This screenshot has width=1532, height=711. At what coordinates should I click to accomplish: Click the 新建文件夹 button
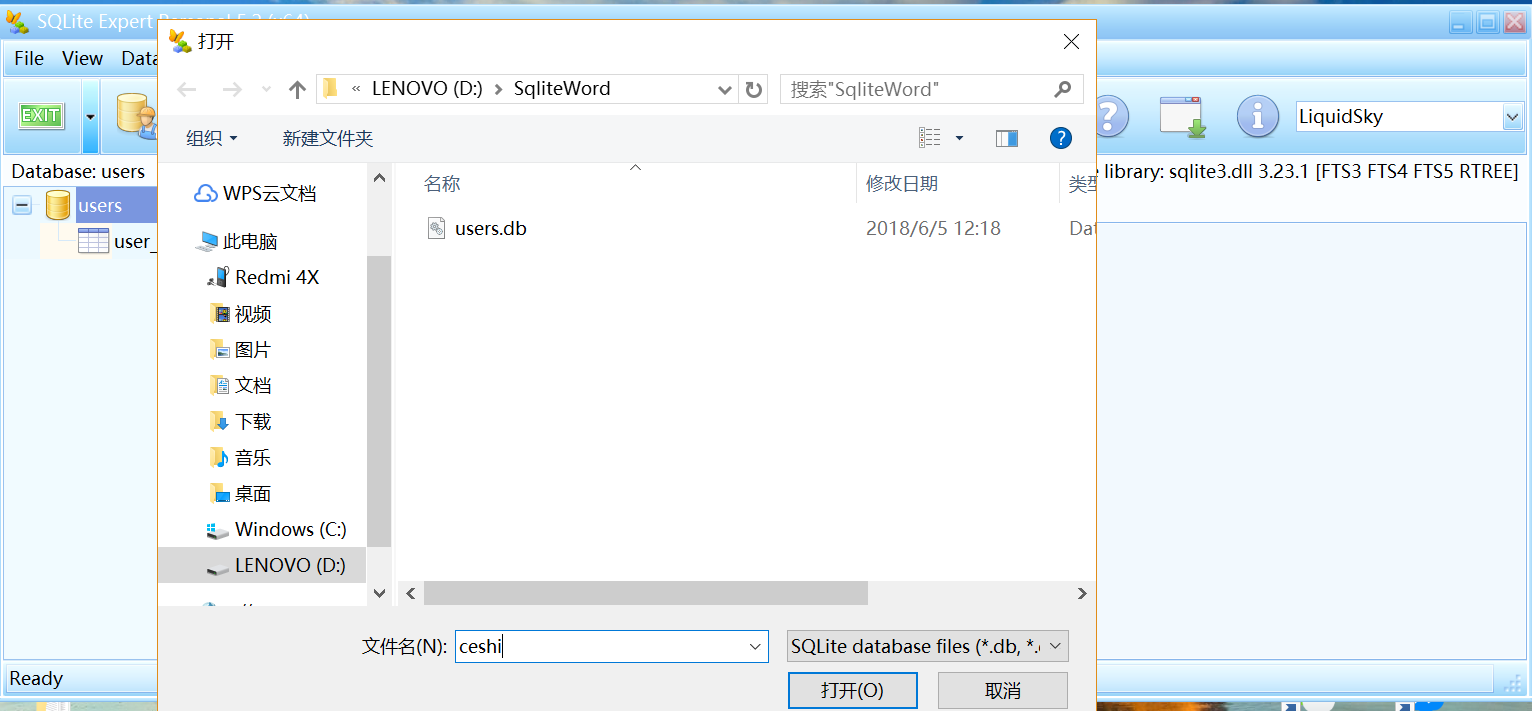tap(328, 137)
